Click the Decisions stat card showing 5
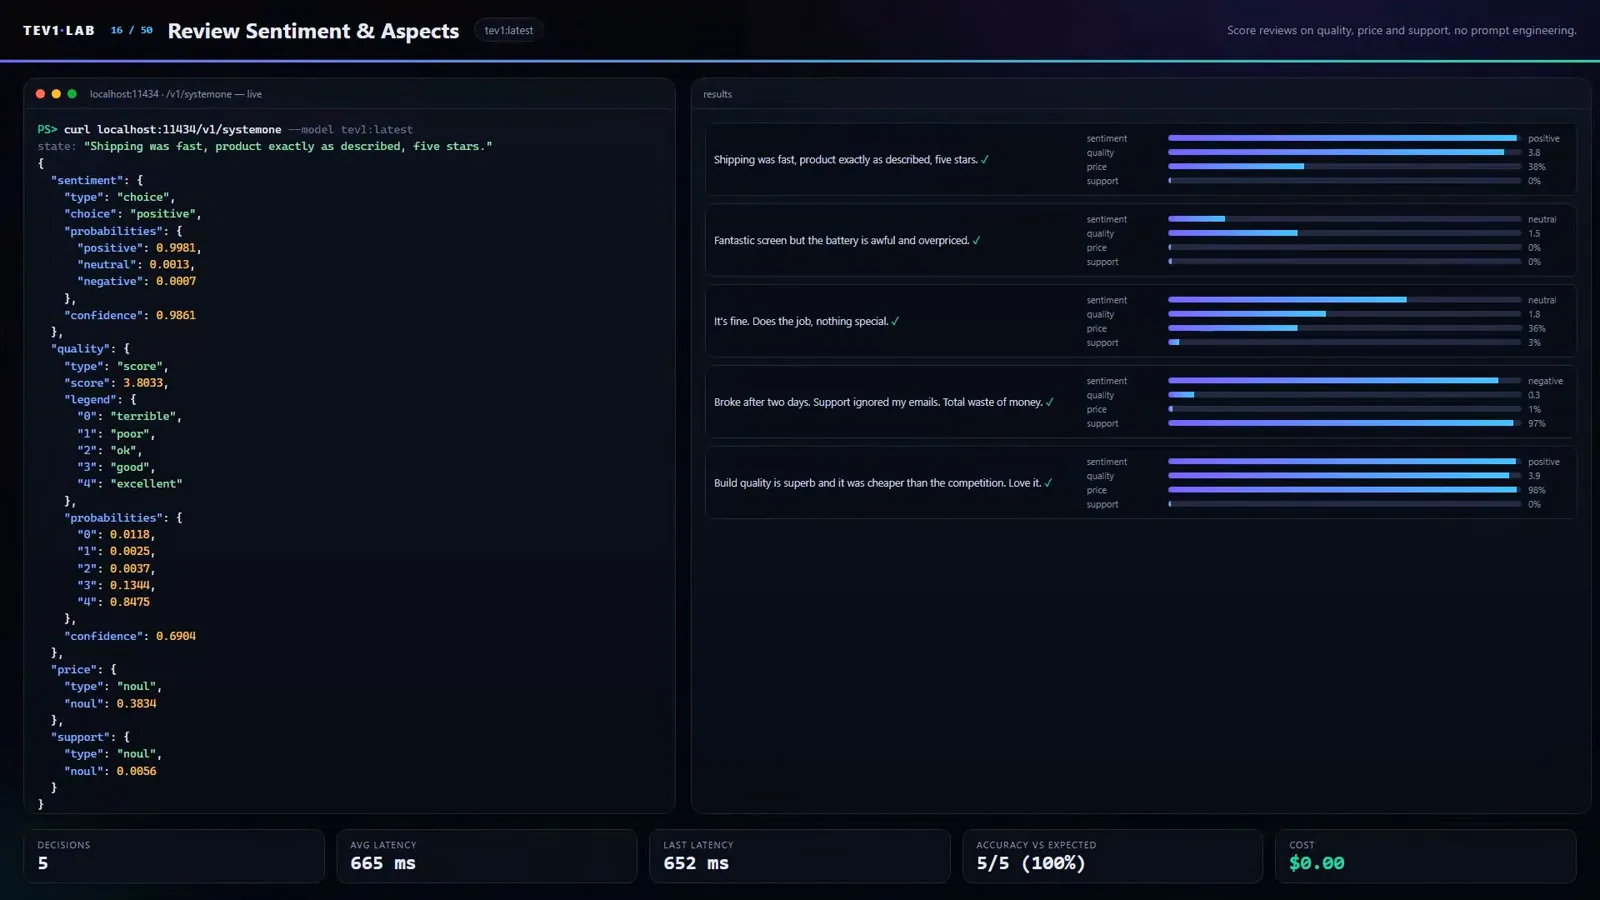The height and width of the screenshot is (900, 1600). click(x=174, y=856)
